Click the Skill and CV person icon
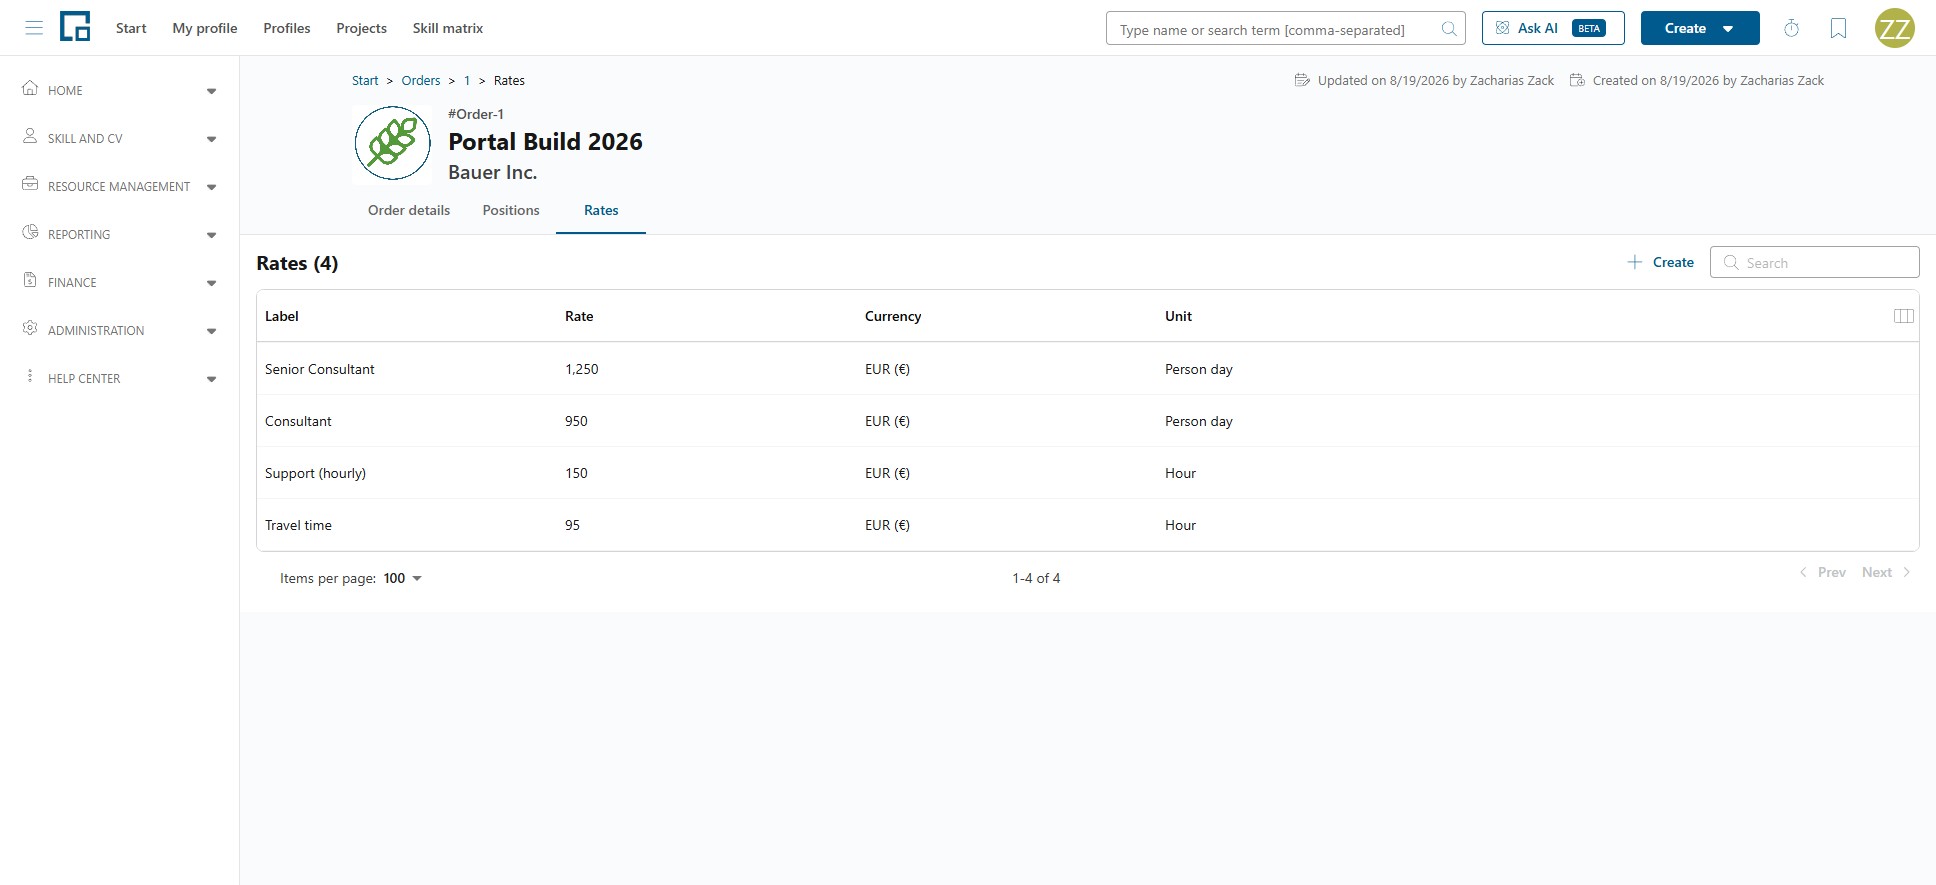1936x885 pixels. pos(30,136)
